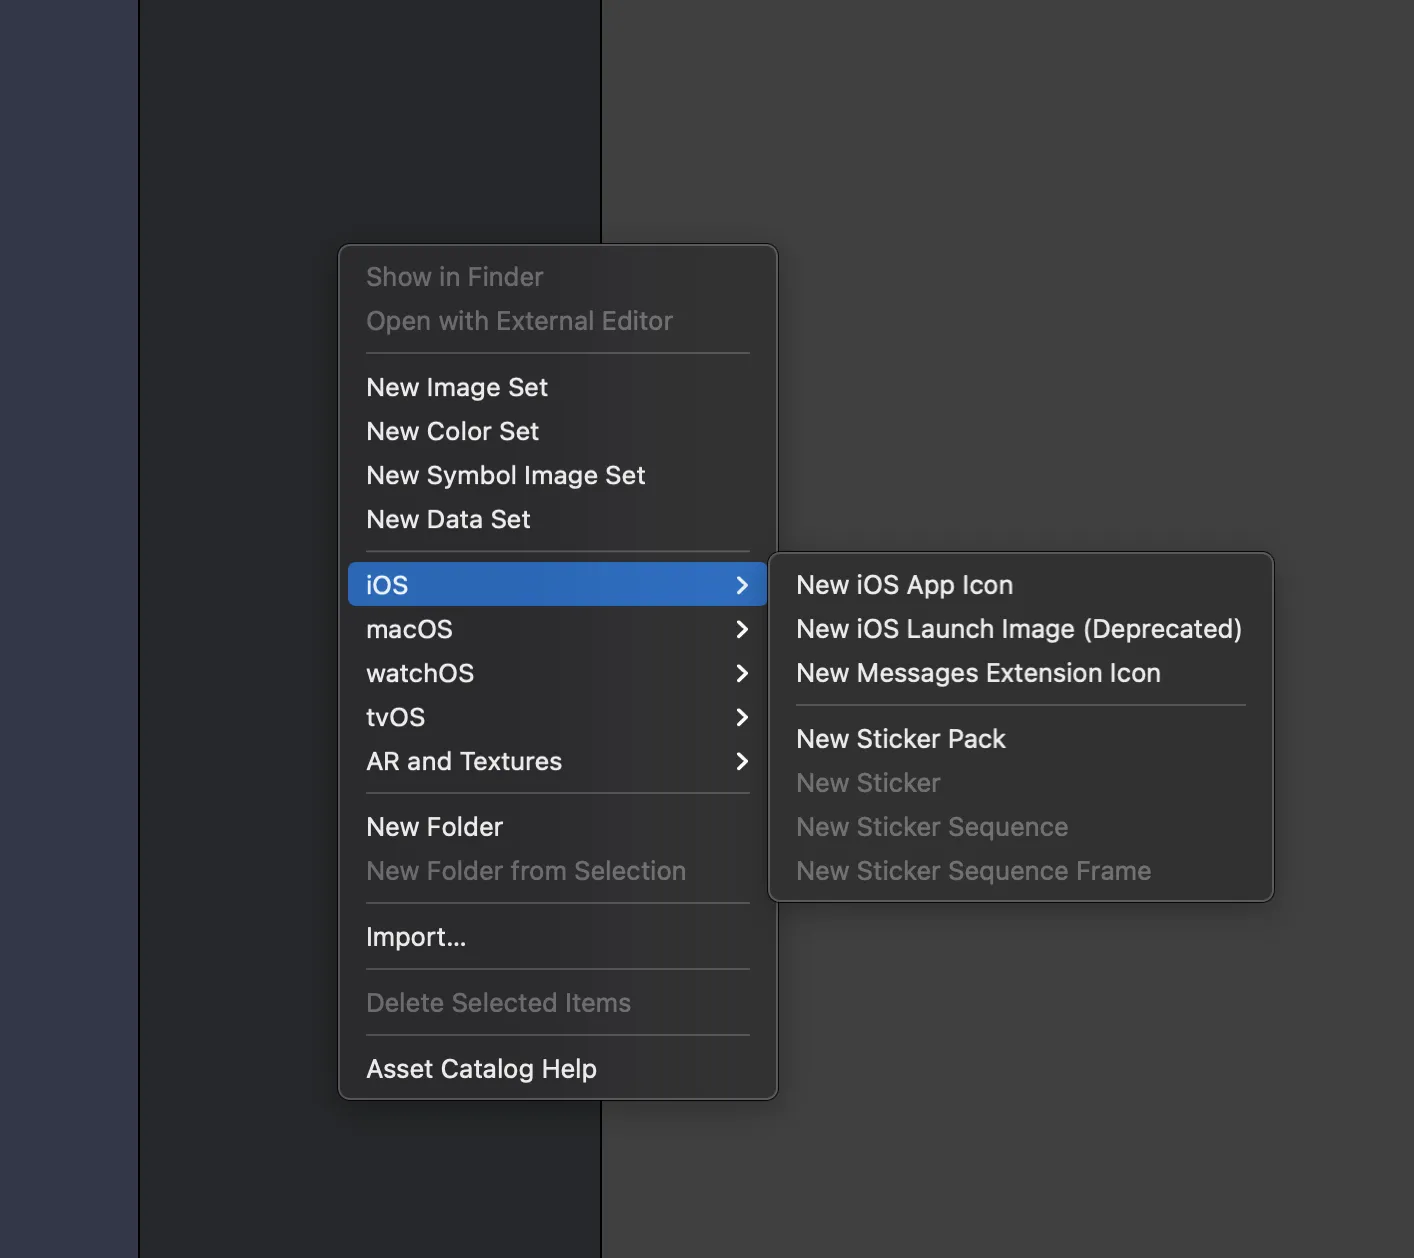Click the grayed New Sticker item
The width and height of the screenshot is (1414, 1258).
(x=1021, y=783)
